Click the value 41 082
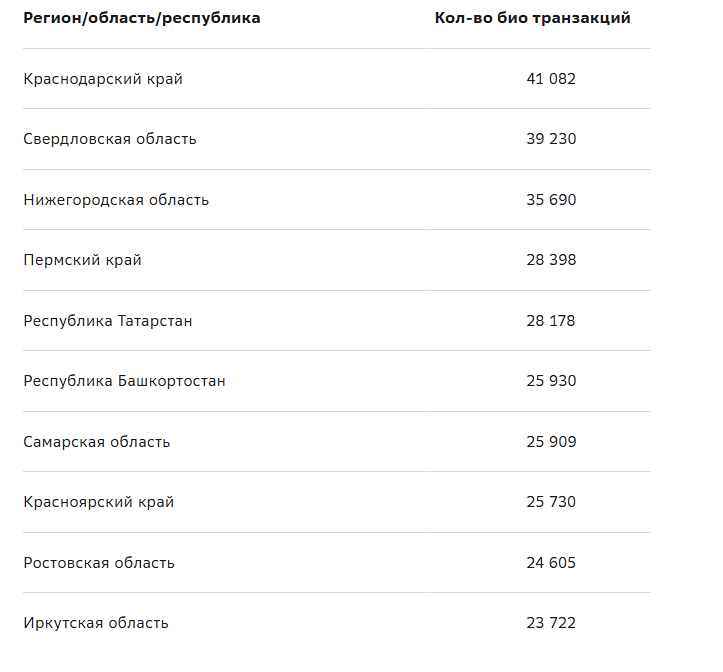This screenshot has height=672, width=723. 551,79
